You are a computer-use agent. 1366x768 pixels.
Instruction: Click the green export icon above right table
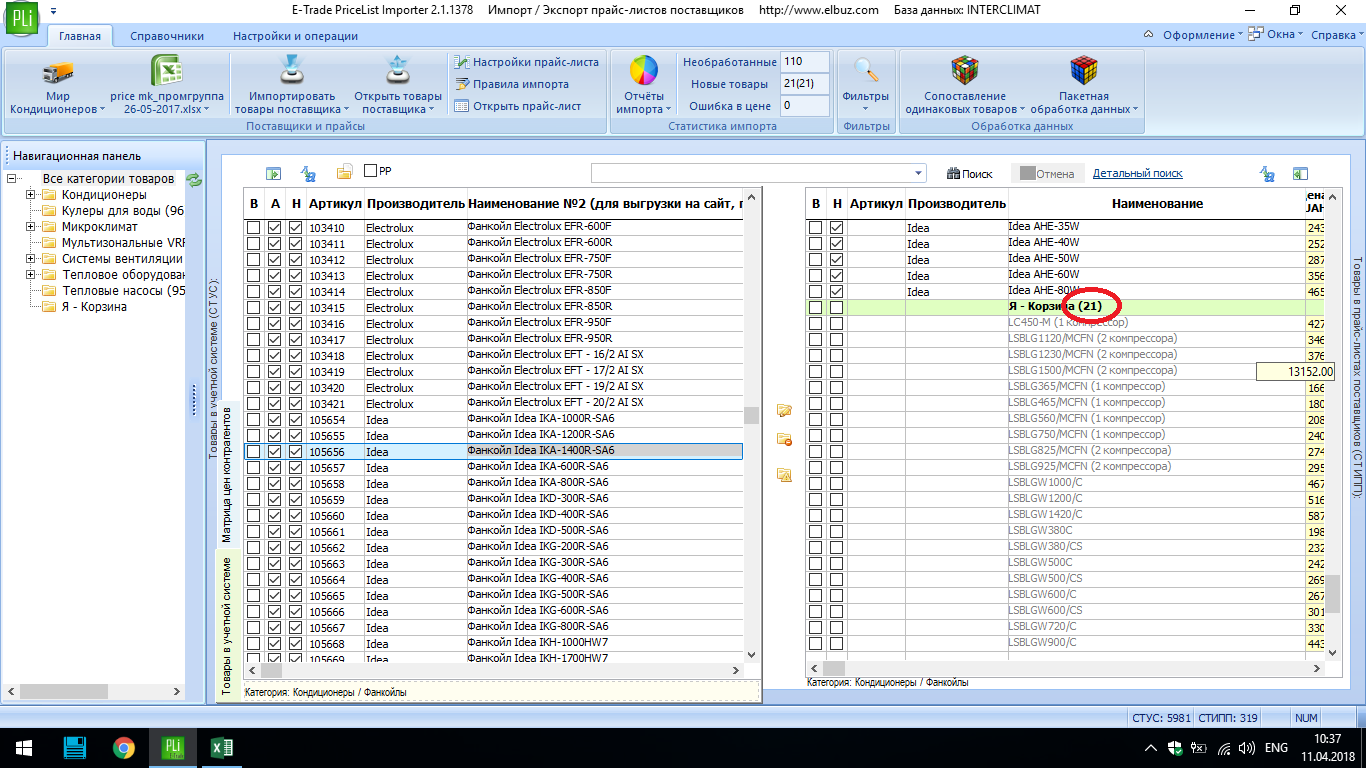[1300, 173]
